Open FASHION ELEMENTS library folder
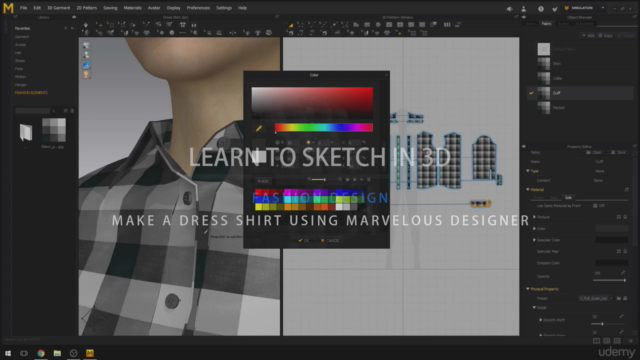The image size is (640, 360). click(x=31, y=93)
